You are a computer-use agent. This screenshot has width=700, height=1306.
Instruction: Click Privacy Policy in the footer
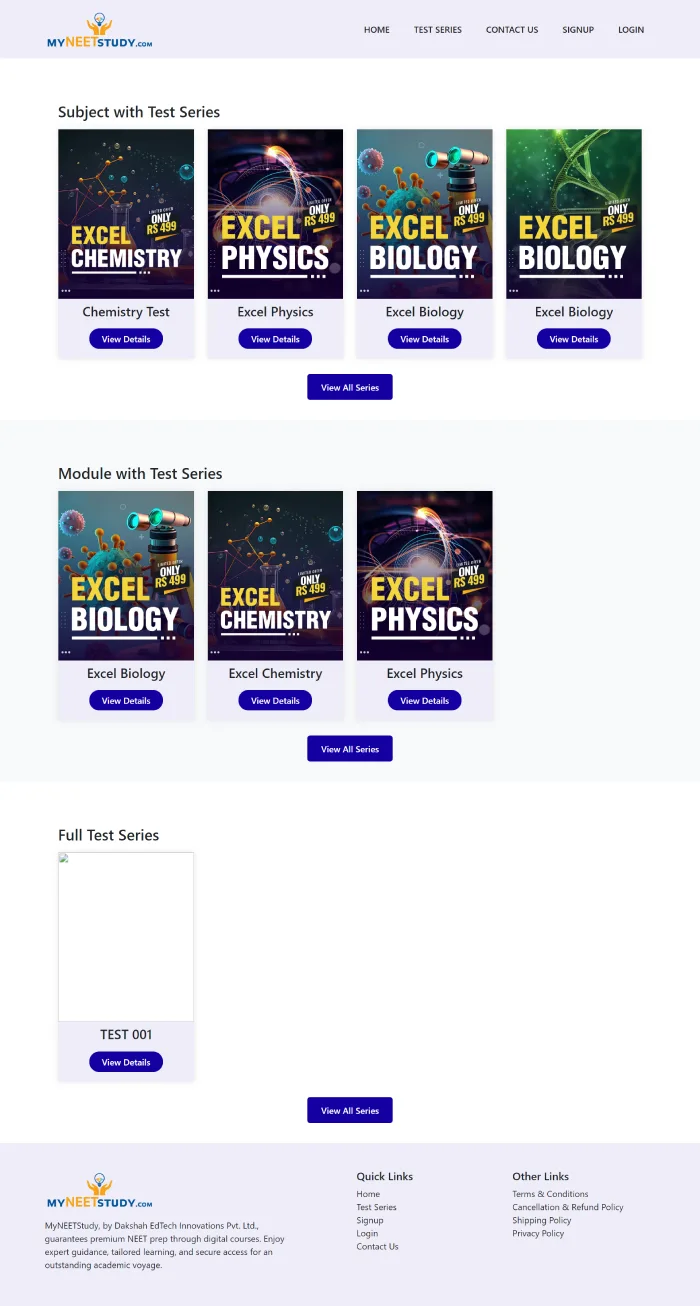click(x=538, y=1233)
